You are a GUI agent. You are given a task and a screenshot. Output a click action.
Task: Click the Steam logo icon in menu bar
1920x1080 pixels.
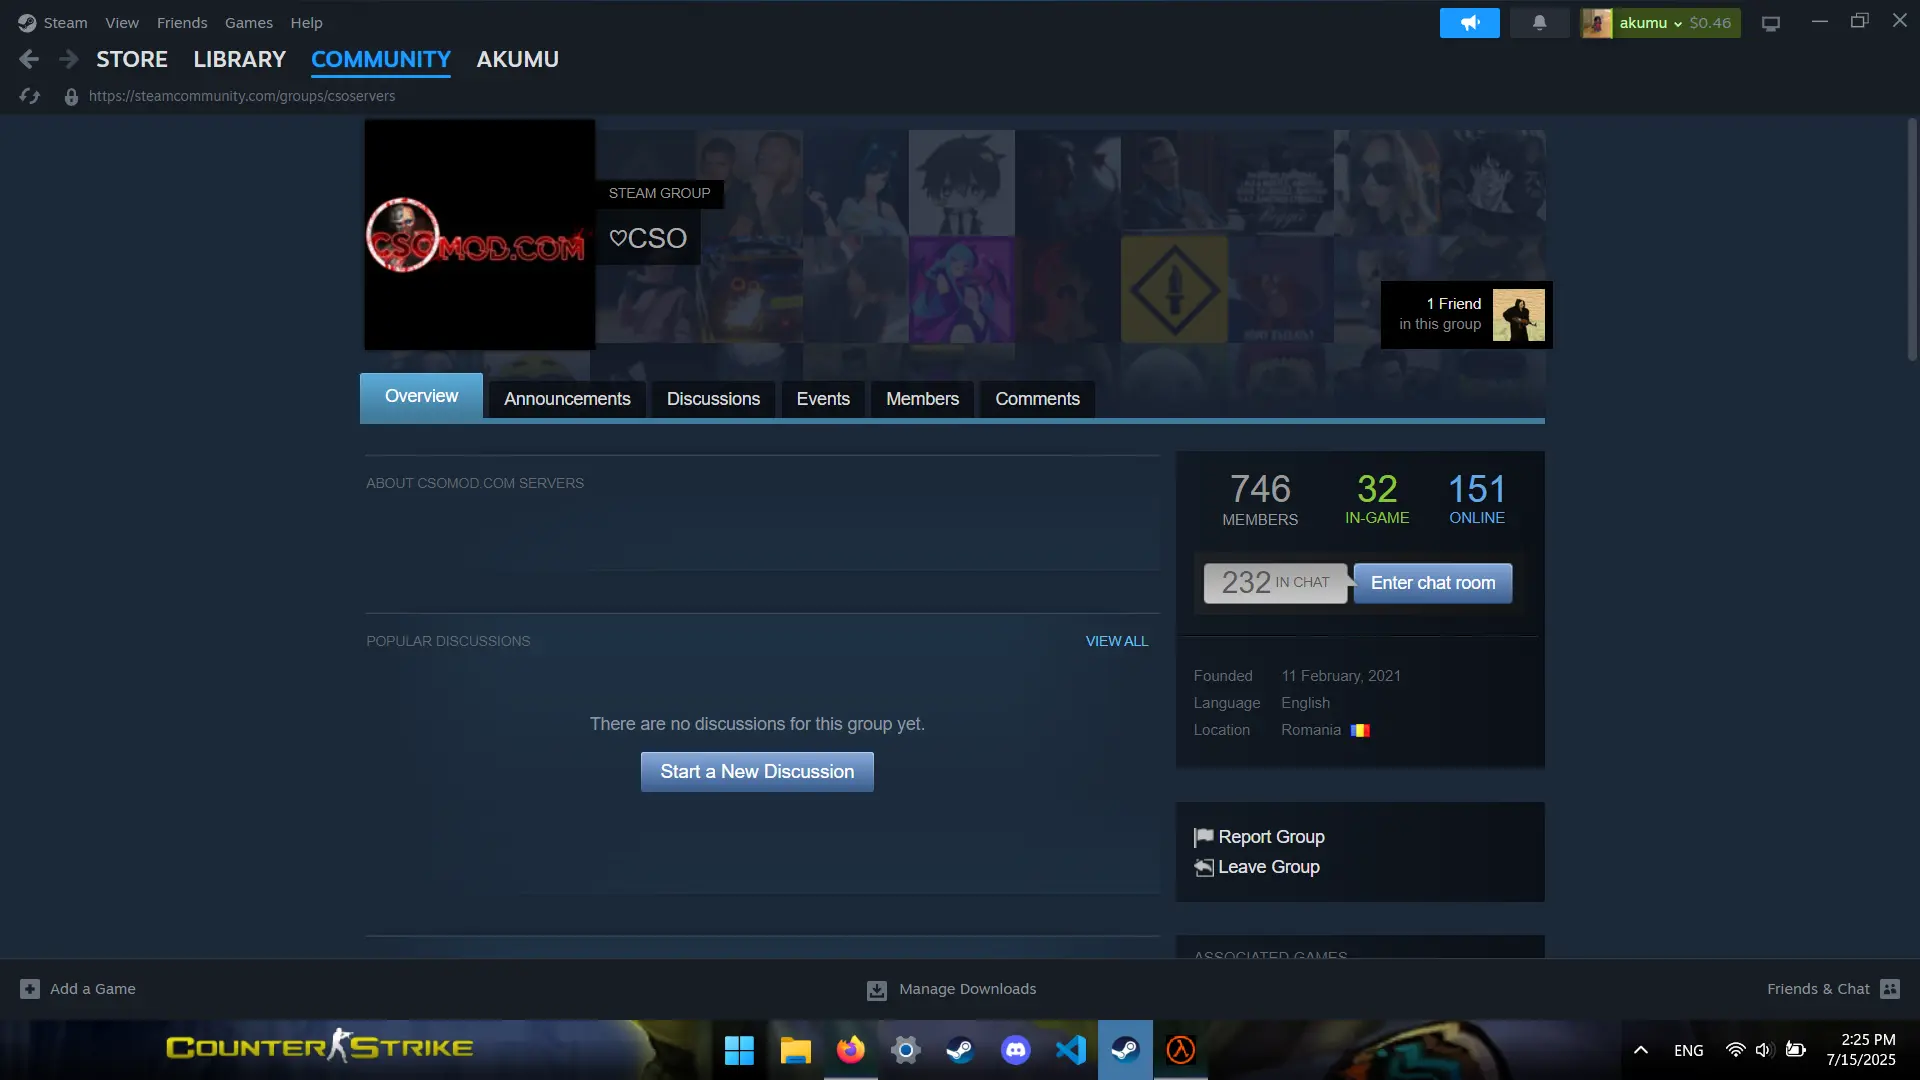click(x=27, y=23)
